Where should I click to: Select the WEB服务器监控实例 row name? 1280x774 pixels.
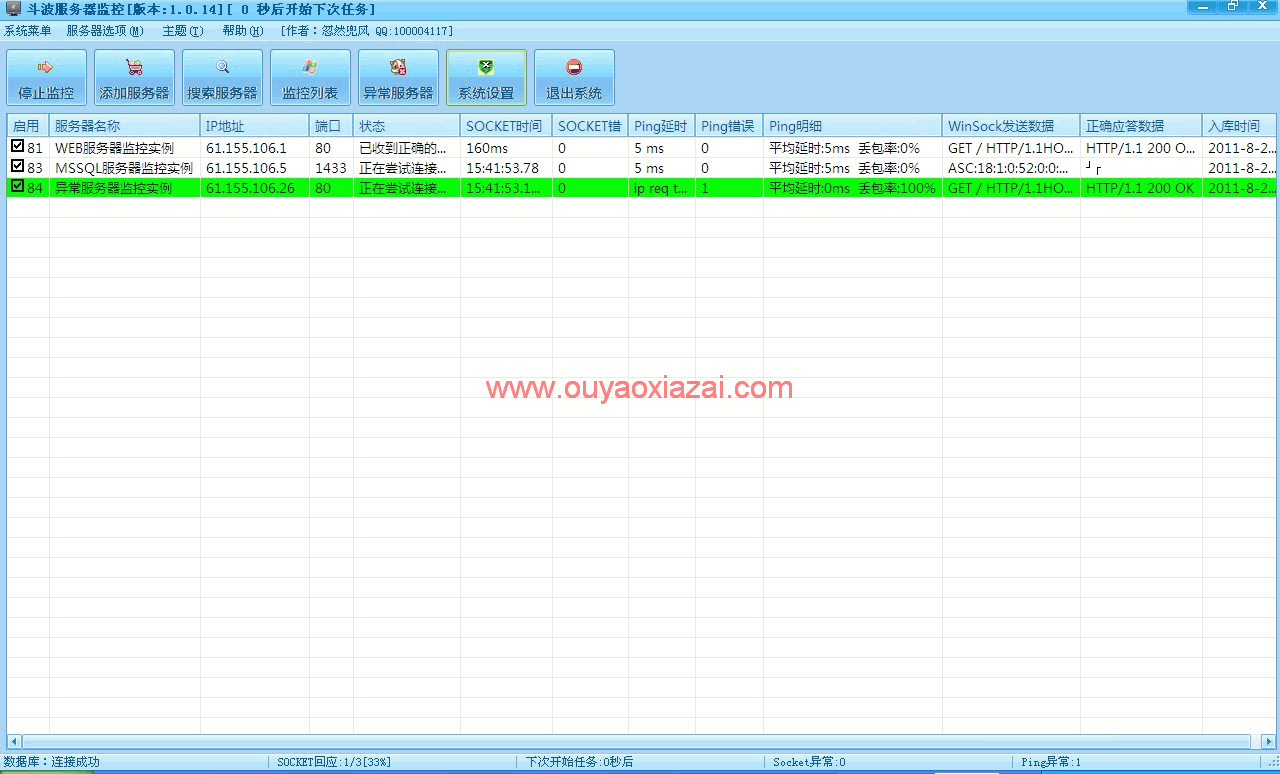(114, 148)
